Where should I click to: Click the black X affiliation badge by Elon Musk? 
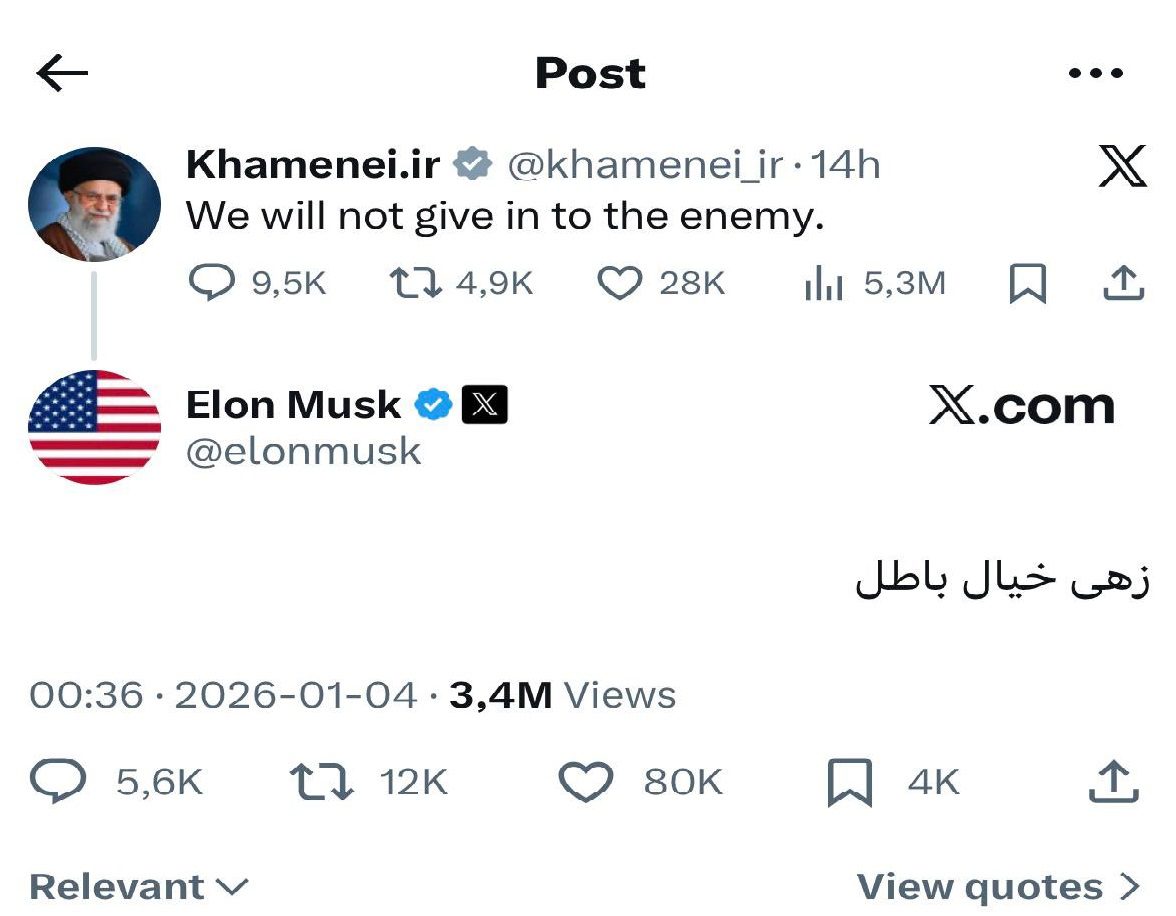point(484,404)
